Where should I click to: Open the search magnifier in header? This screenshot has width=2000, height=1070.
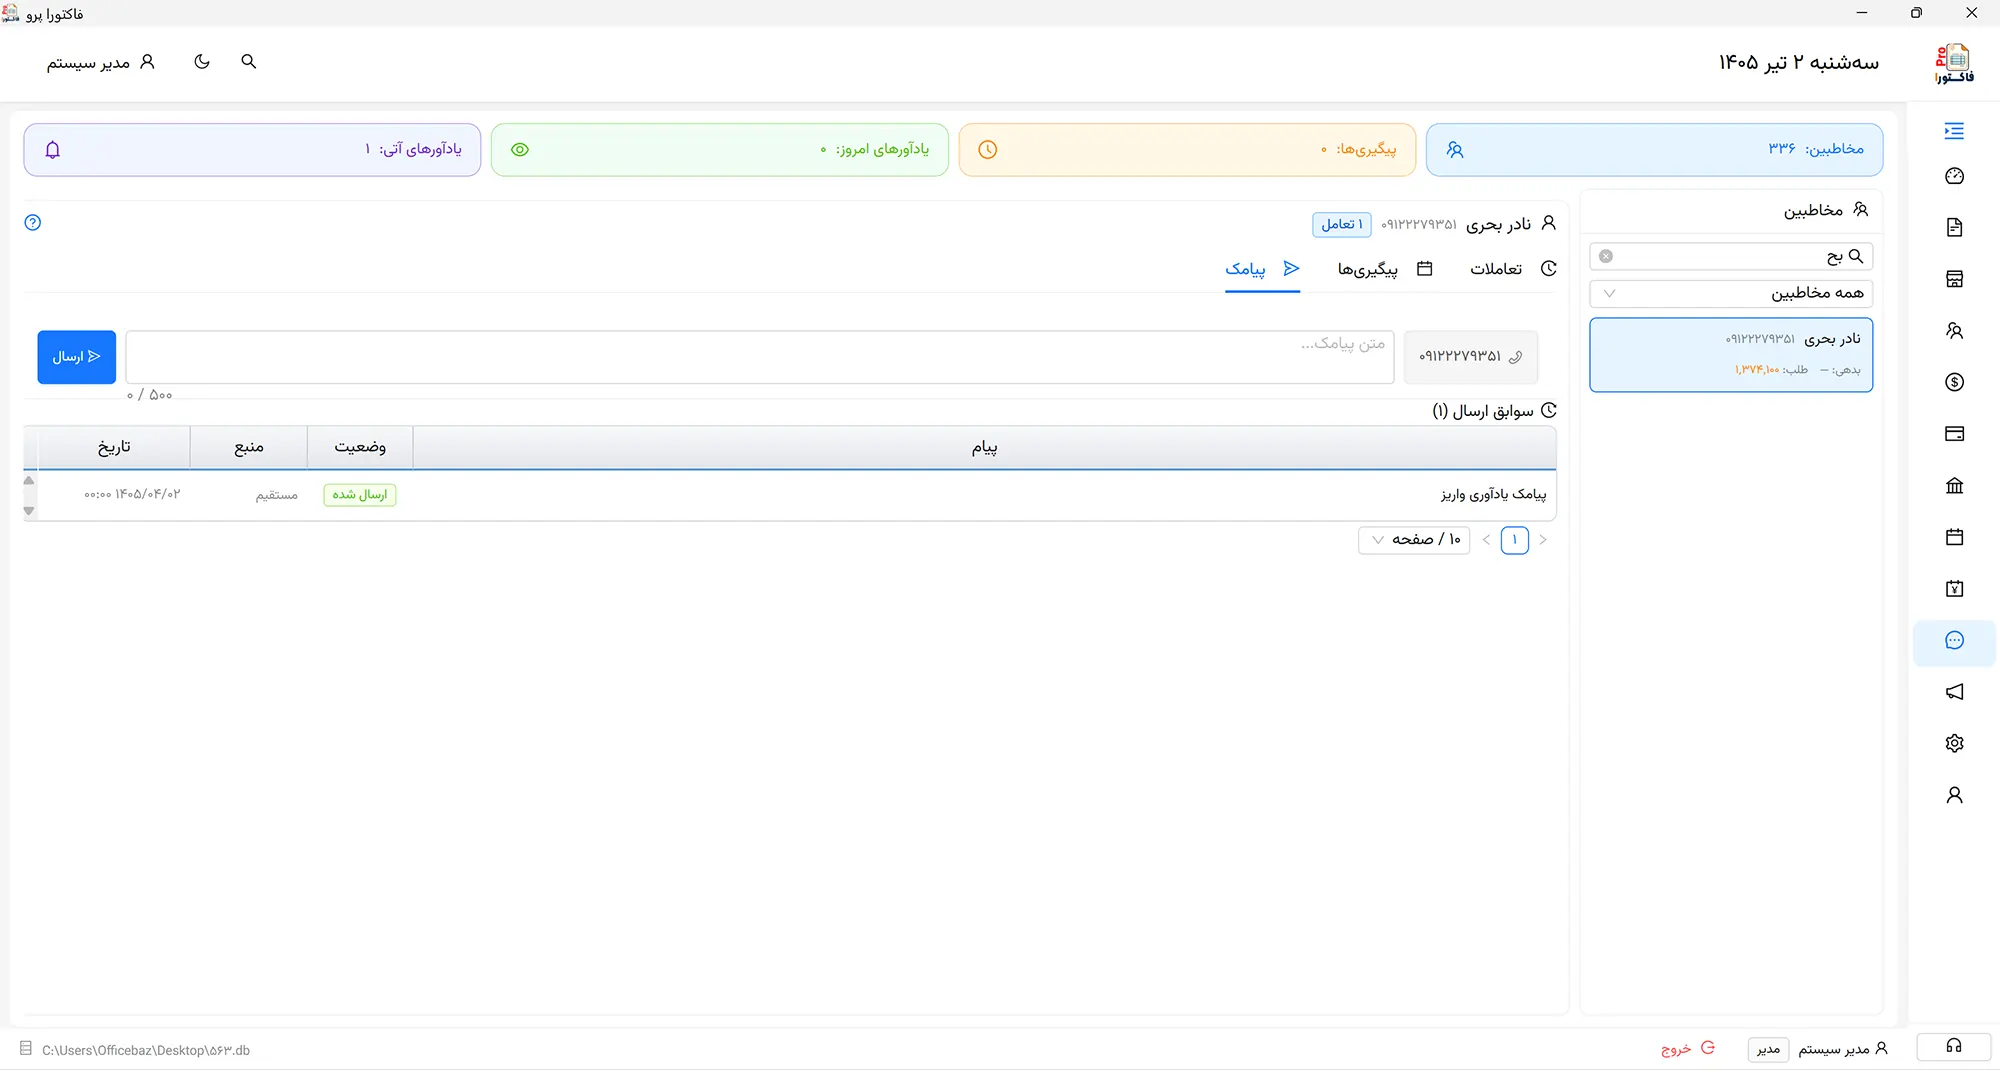tap(249, 62)
